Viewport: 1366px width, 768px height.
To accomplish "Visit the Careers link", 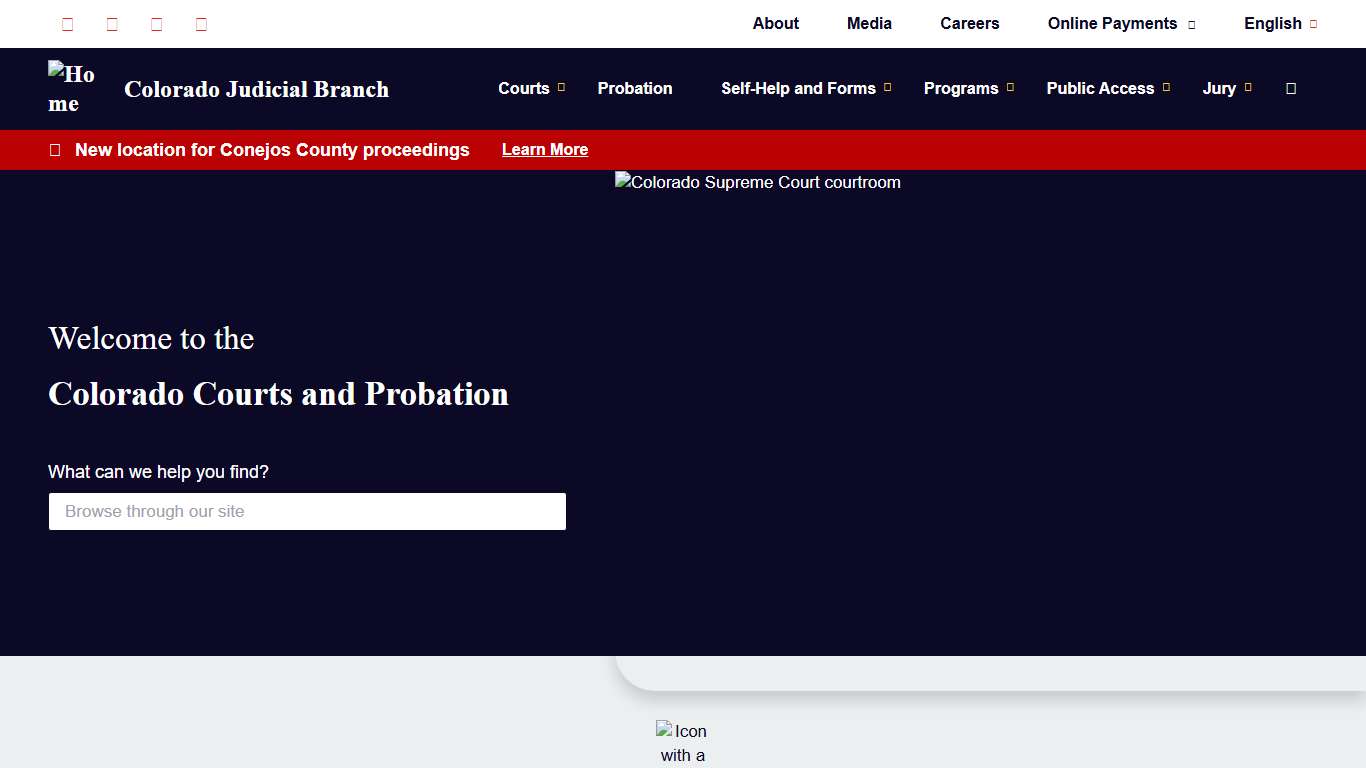I will [x=969, y=24].
